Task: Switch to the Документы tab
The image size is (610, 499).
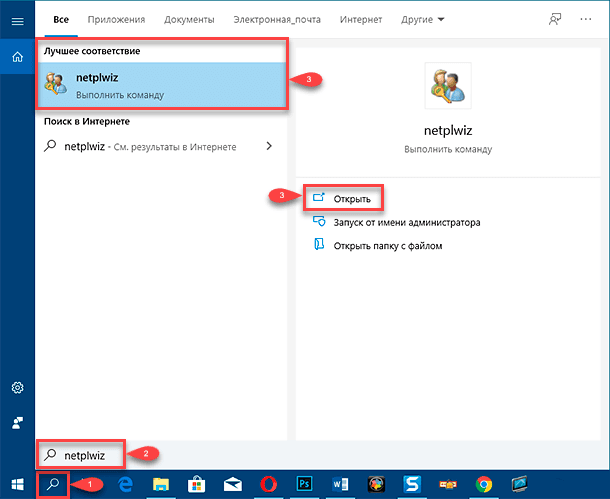Action: click(x=189, y=19)
